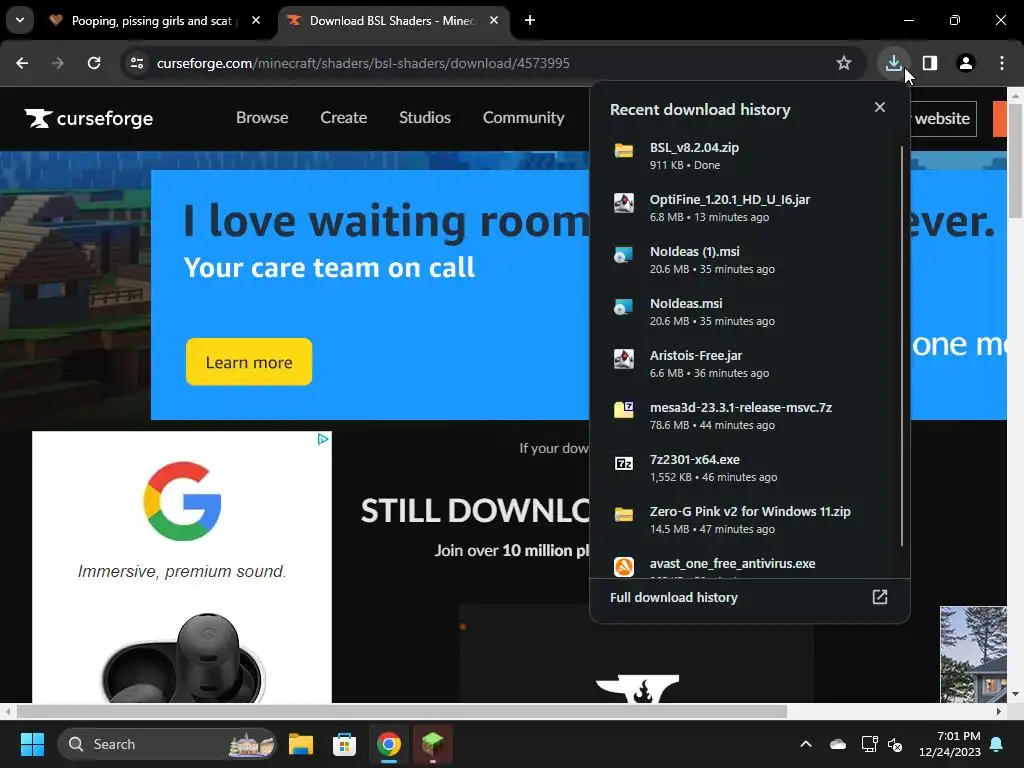Click the mesa3d-23.3.1-release-msvc.7z archive icon
This screenshot has height=768, width=1024.
pos(624,410)
